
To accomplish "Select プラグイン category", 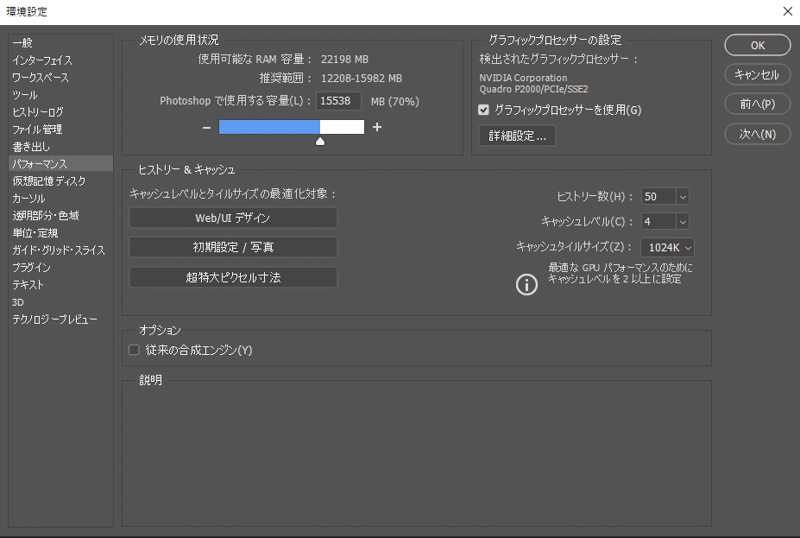I will 61,267.
